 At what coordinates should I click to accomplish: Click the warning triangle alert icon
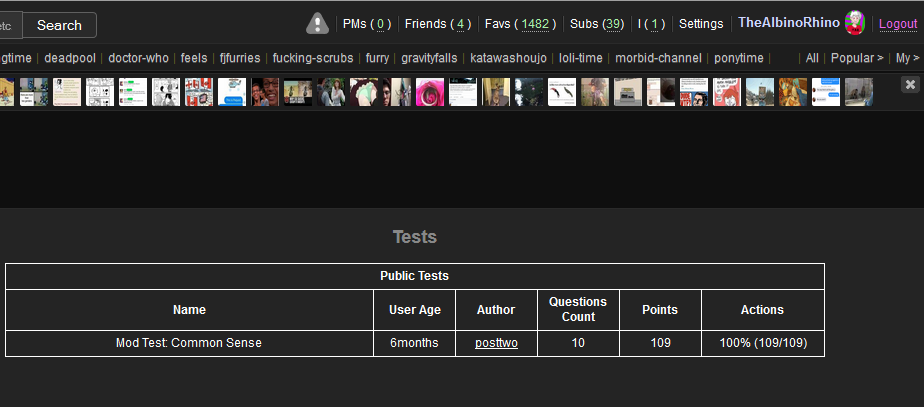coord(317,23)
